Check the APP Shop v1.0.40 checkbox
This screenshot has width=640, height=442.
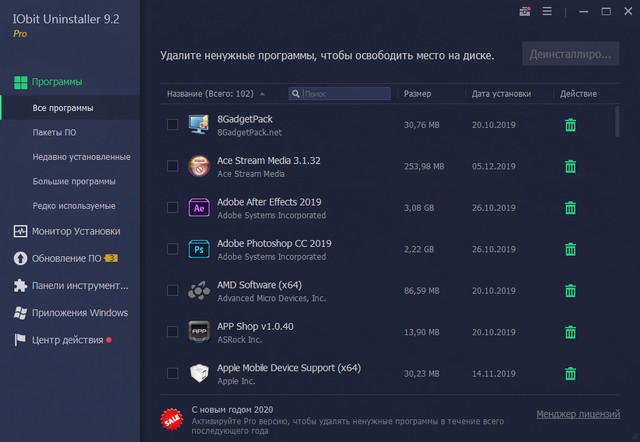point(172,332)
